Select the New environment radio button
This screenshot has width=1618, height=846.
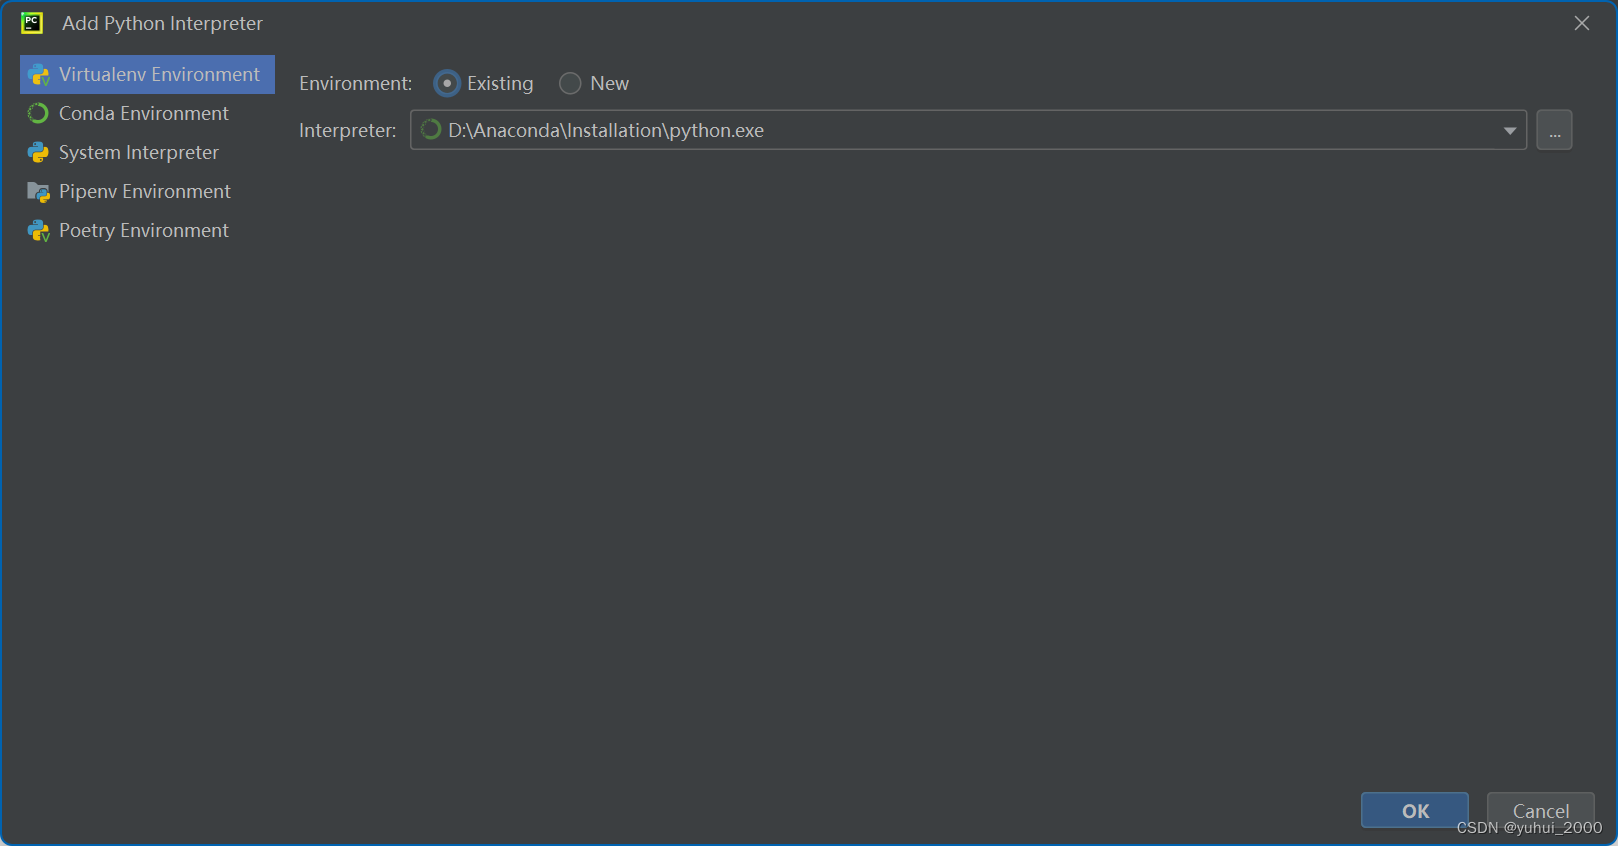(x=570, y=84)
